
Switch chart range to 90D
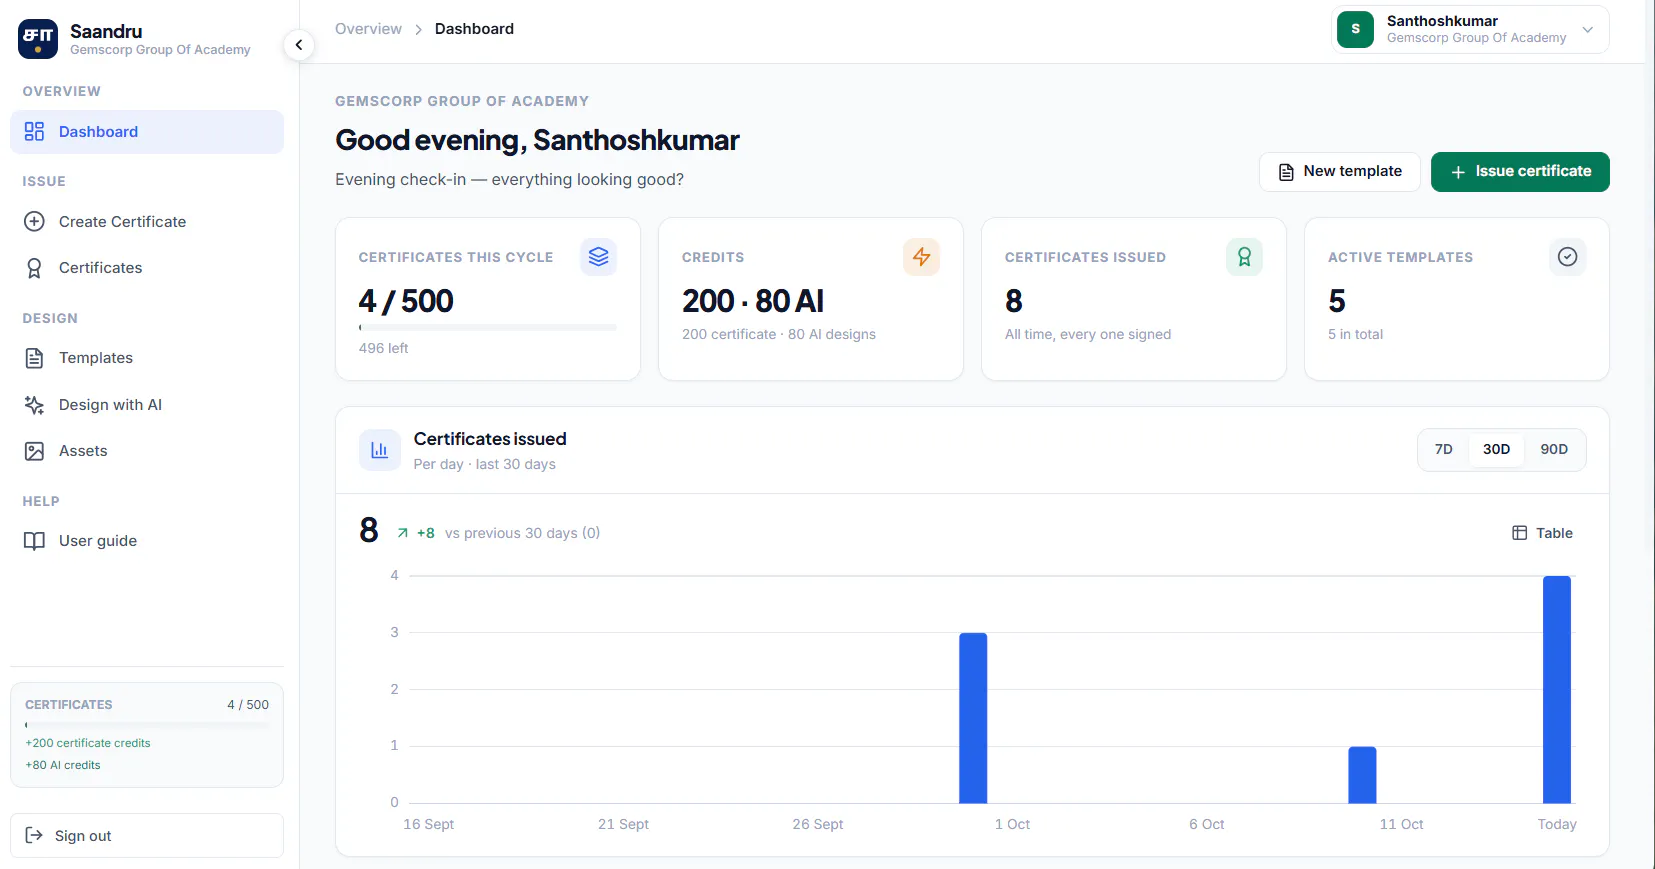[x=1554, y=450]
